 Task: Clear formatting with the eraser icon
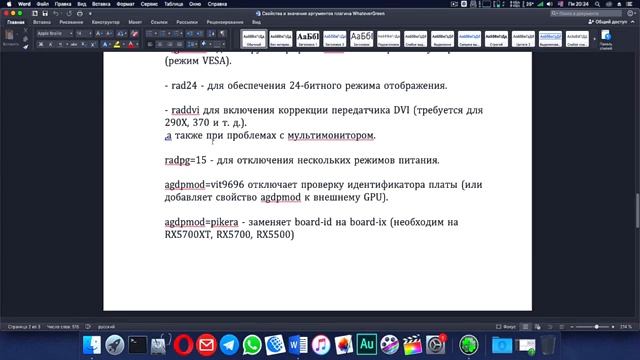coord(134,33)
